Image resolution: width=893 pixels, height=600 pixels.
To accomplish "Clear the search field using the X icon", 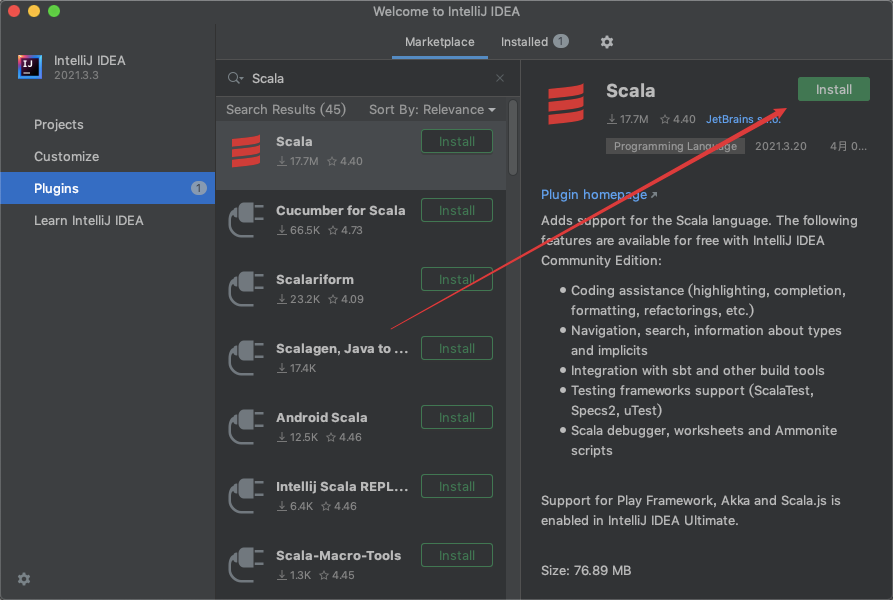I will point(499,78).
